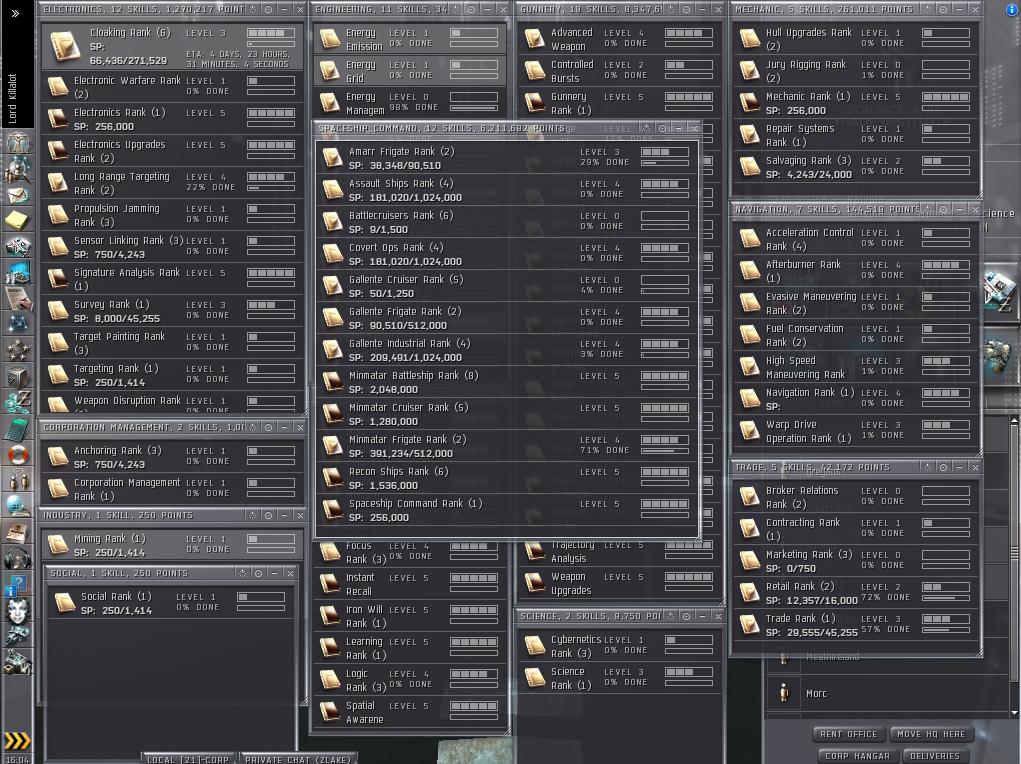Image resolution: width=1021 pixels, height=764 pixels.
Task: Open the in-game browser globe icon
Action: 18,506
